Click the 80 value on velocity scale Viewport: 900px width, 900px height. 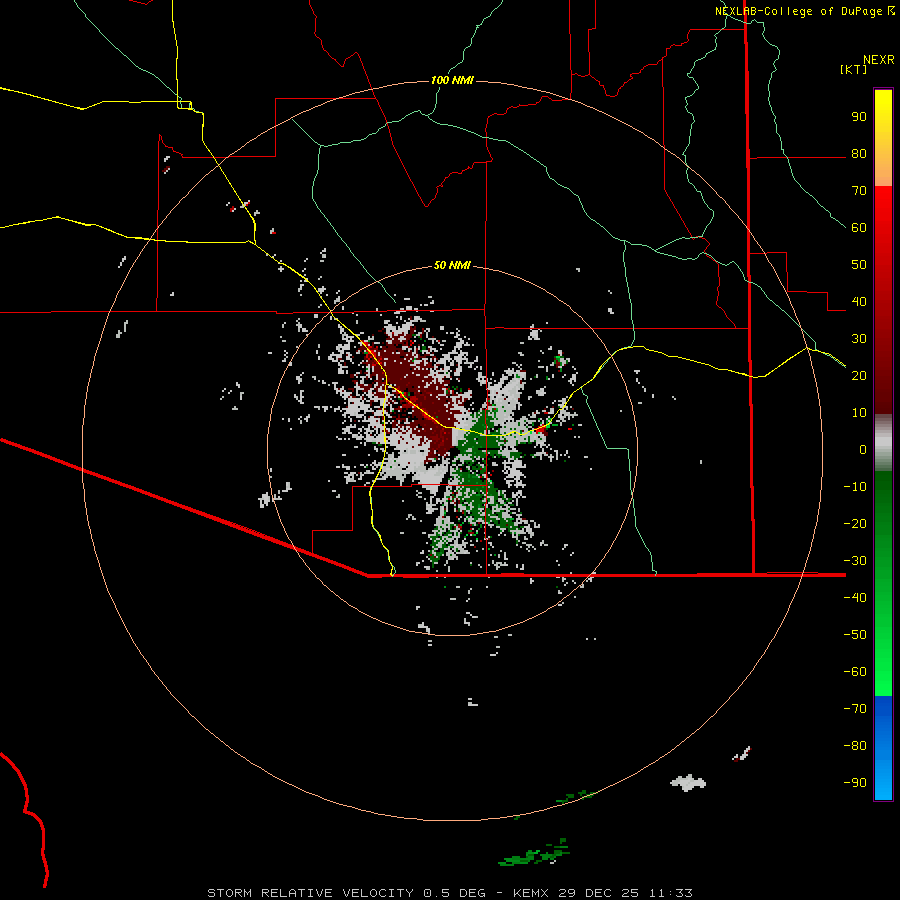(859, 154)
